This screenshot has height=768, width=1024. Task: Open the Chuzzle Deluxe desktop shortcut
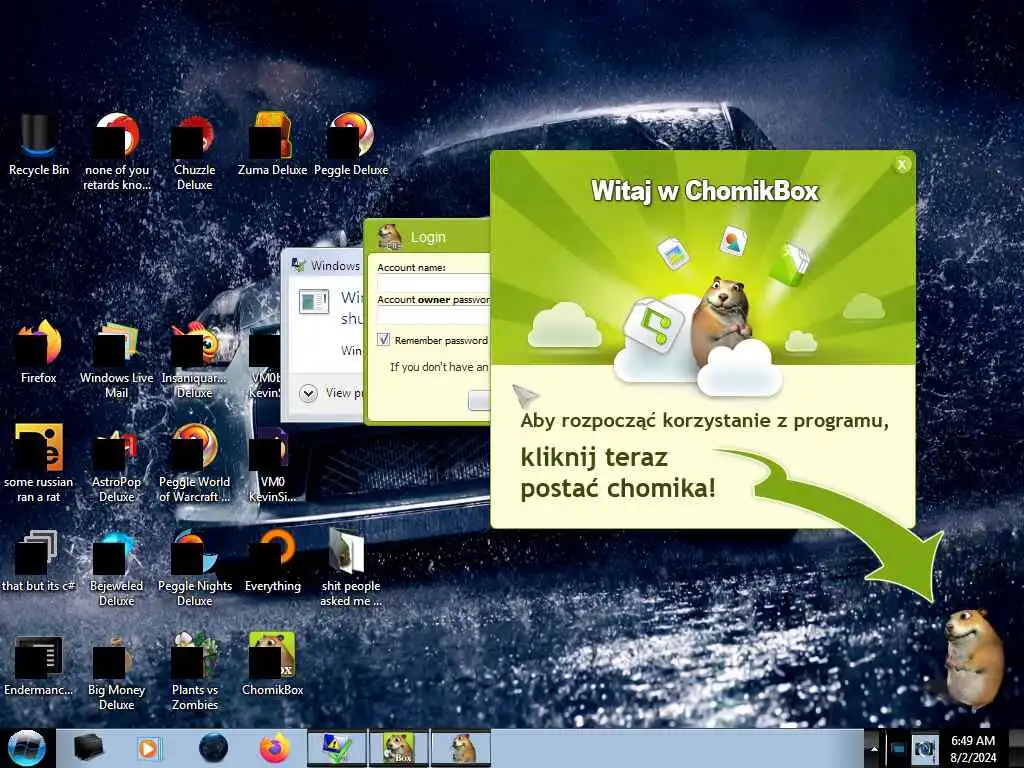click(x=194, y=152)
